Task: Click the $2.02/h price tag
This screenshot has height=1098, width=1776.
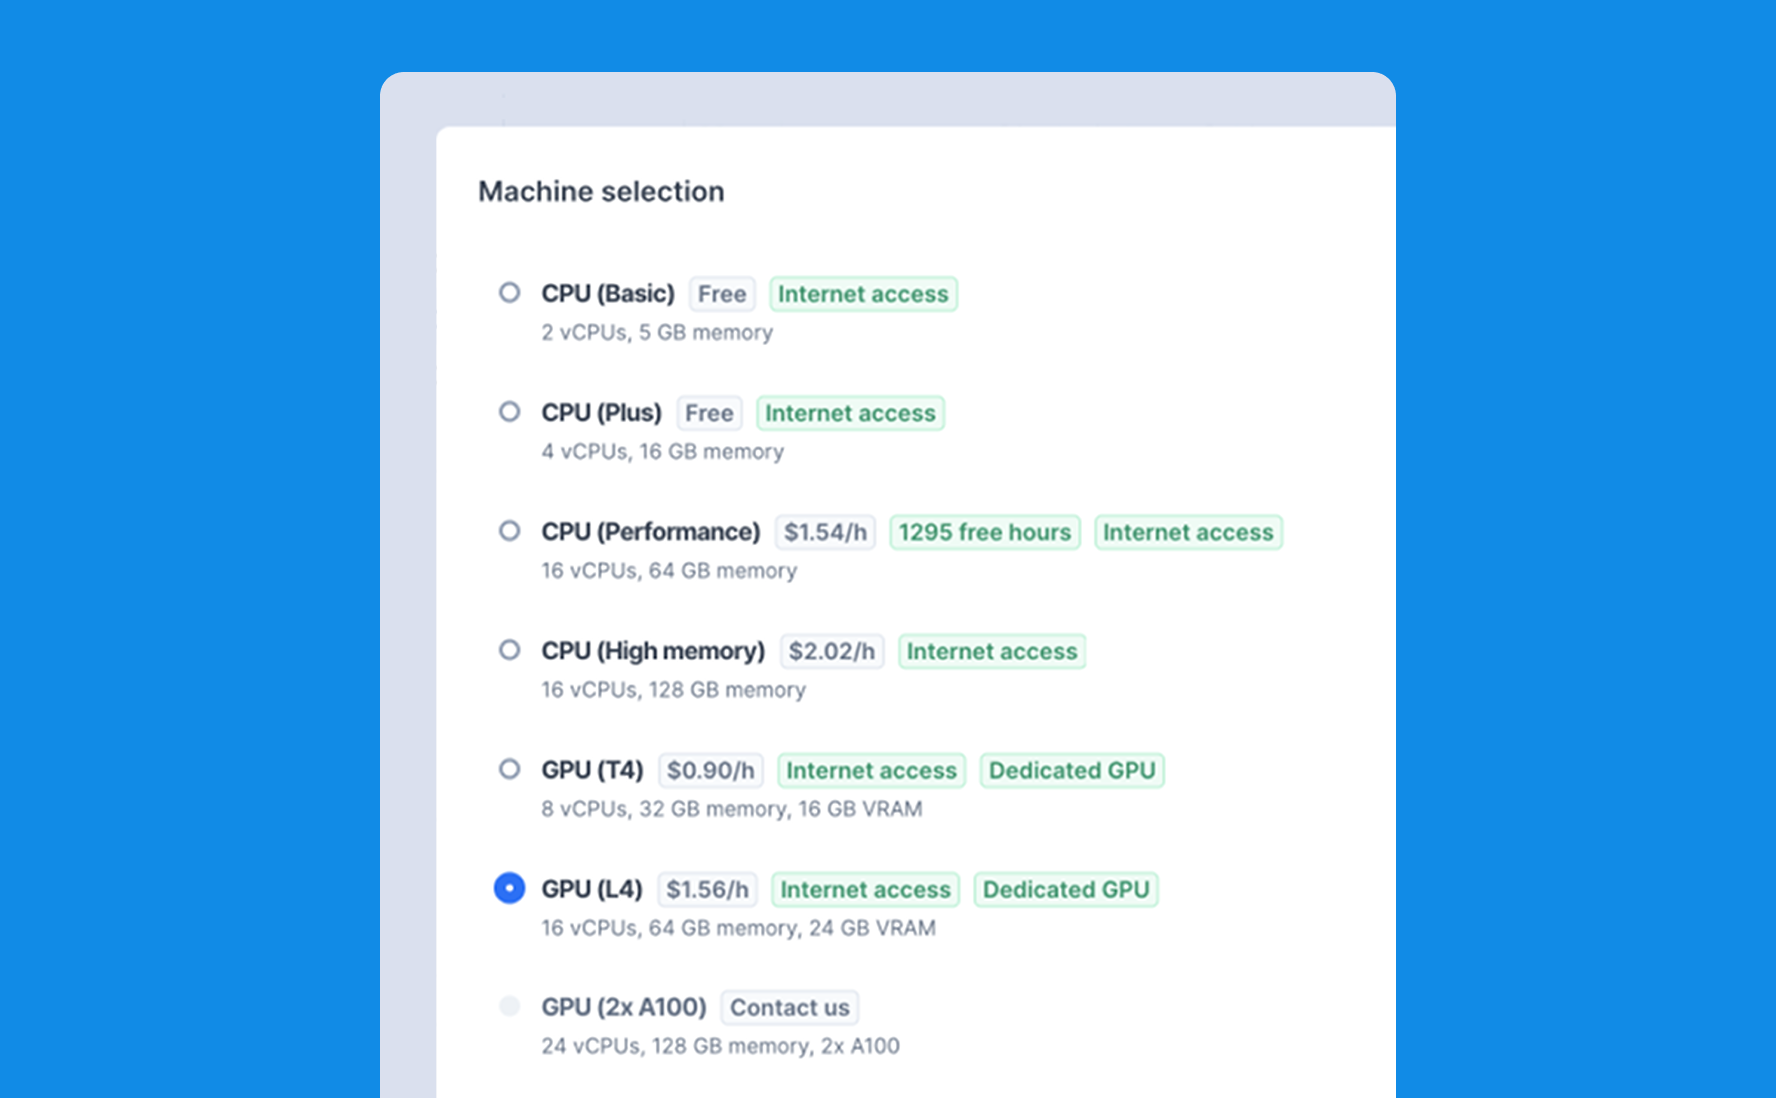Action: pos(832,651)
